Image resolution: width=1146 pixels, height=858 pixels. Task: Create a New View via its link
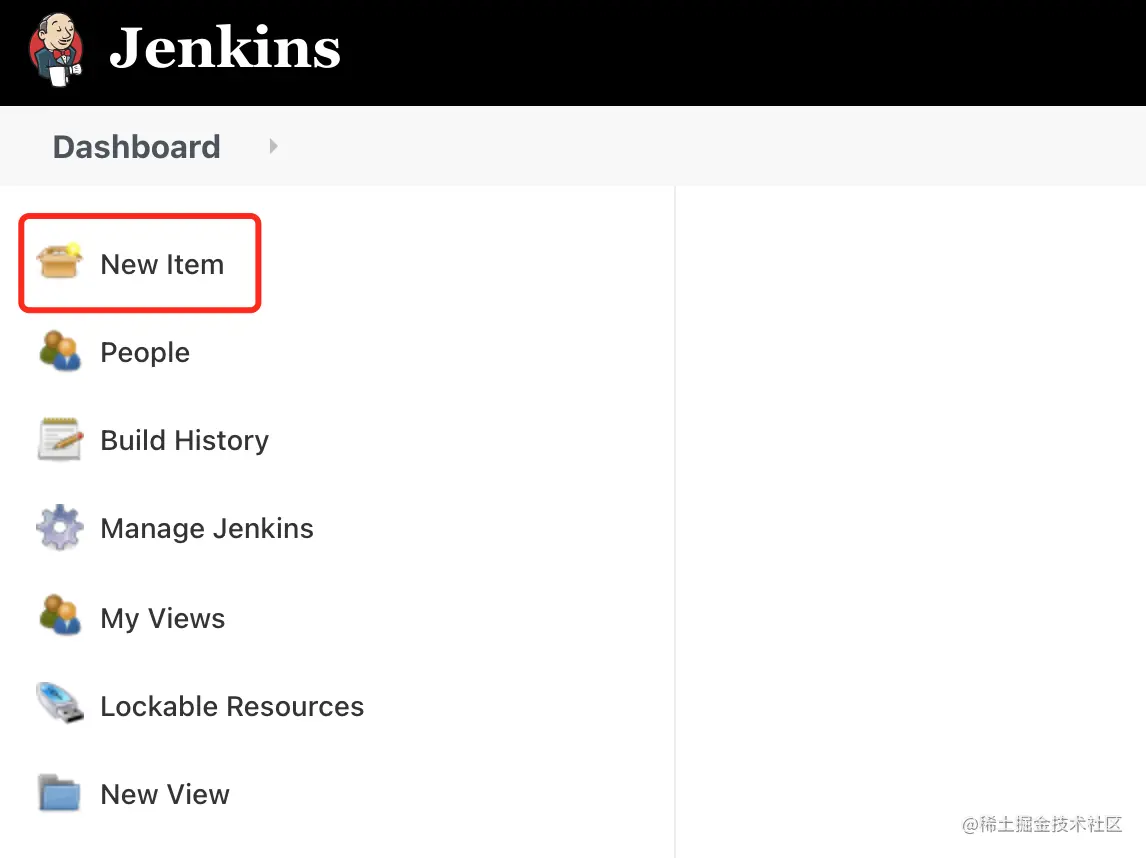165,795
